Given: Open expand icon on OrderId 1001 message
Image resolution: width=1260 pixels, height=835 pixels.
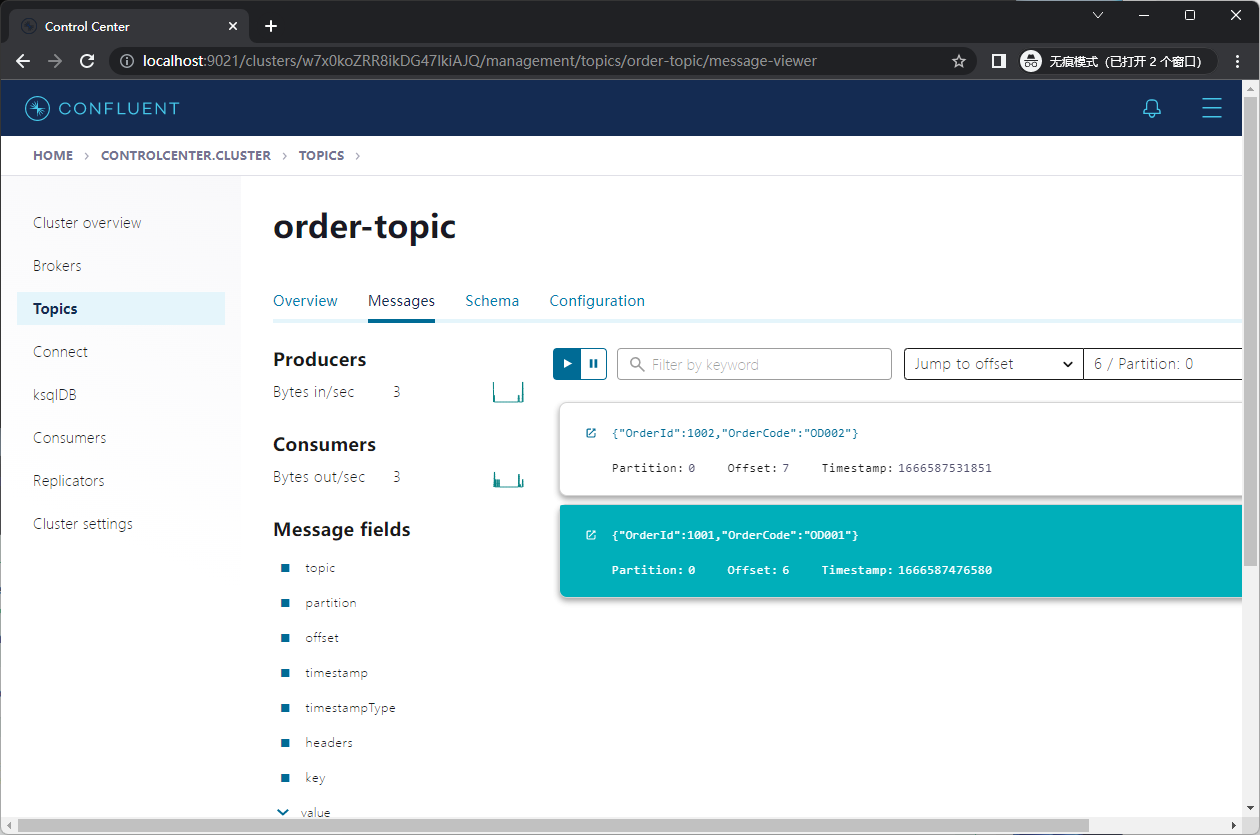Looking at the screenshot, I should point(591,535).
